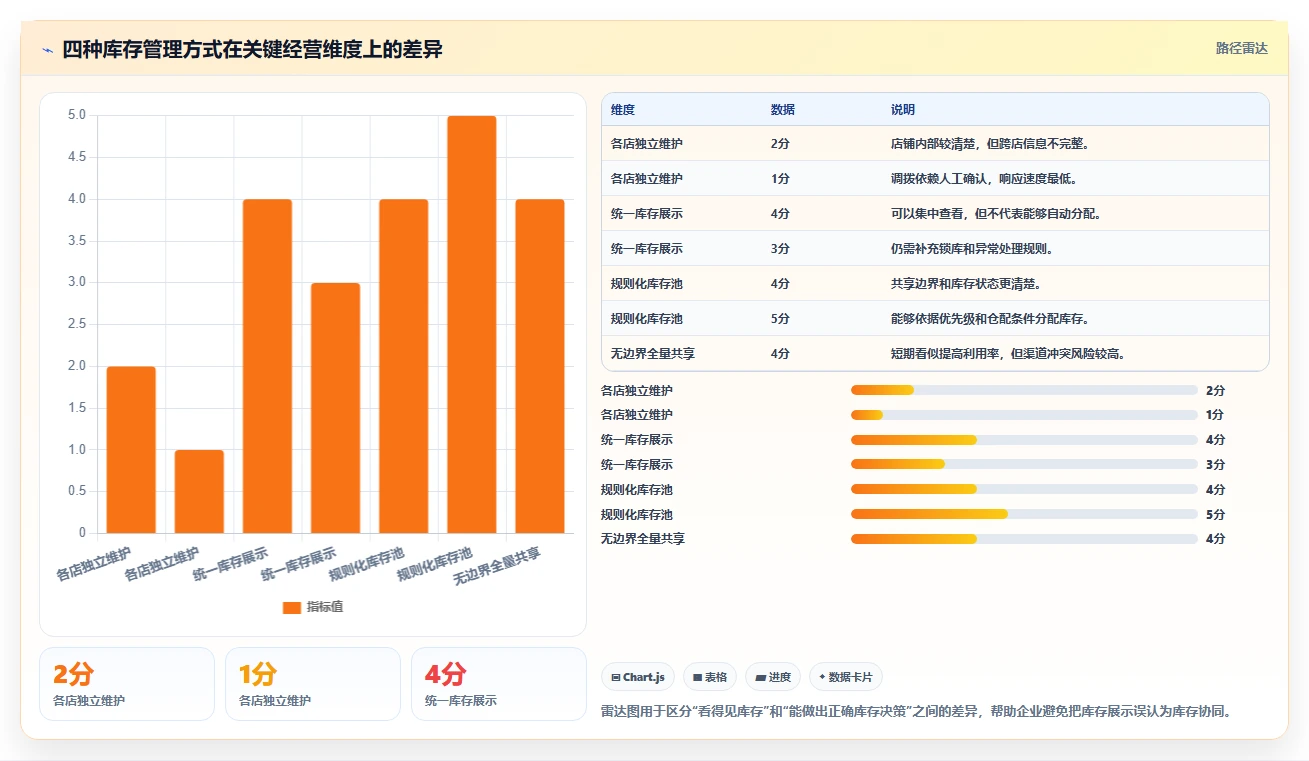Toggle the 指标值 legend label
This screenshot has width=1309, height=761.
[x=325, y=607]
